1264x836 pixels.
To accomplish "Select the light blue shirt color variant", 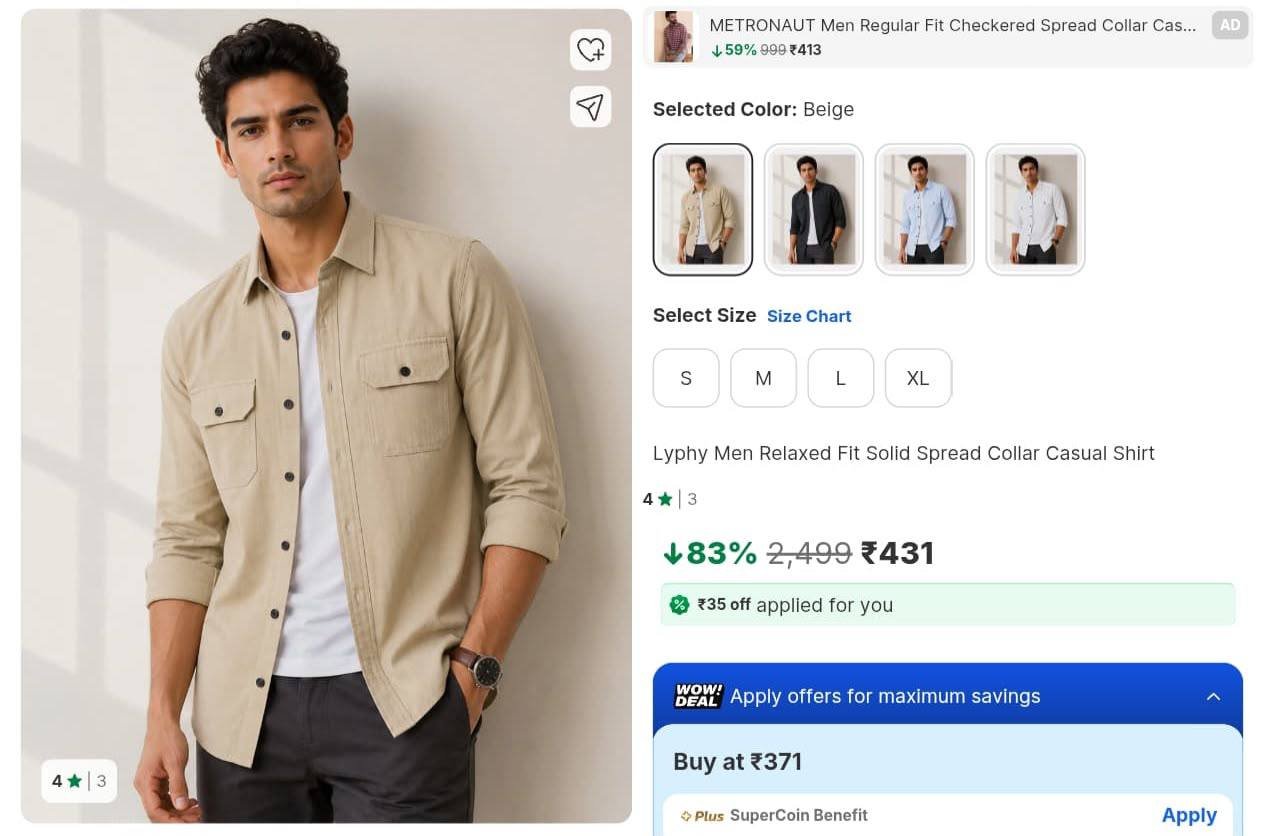I will (x=925, y=209).
